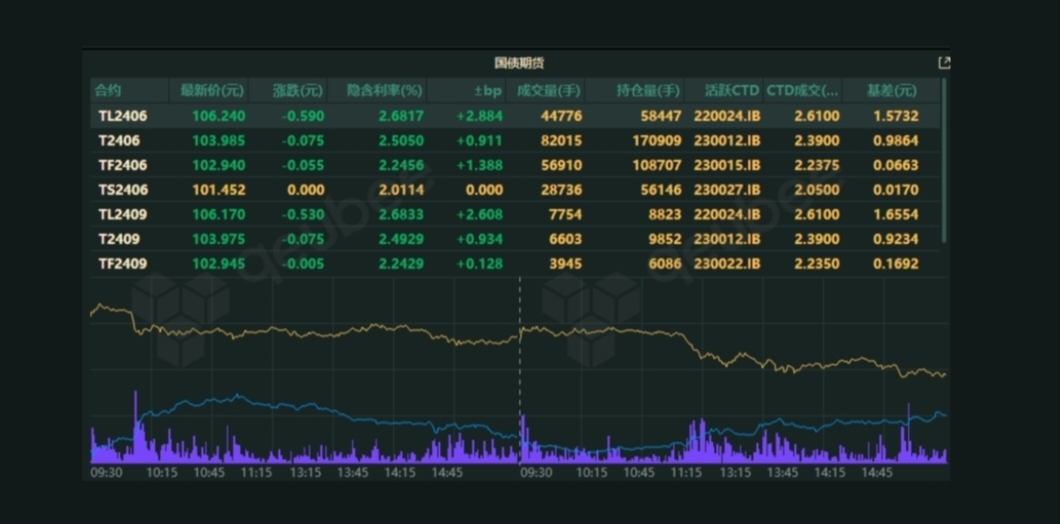Screen dimensions: 1060x524
Task: Choose the TF2406 contract row
Action: 123,165
